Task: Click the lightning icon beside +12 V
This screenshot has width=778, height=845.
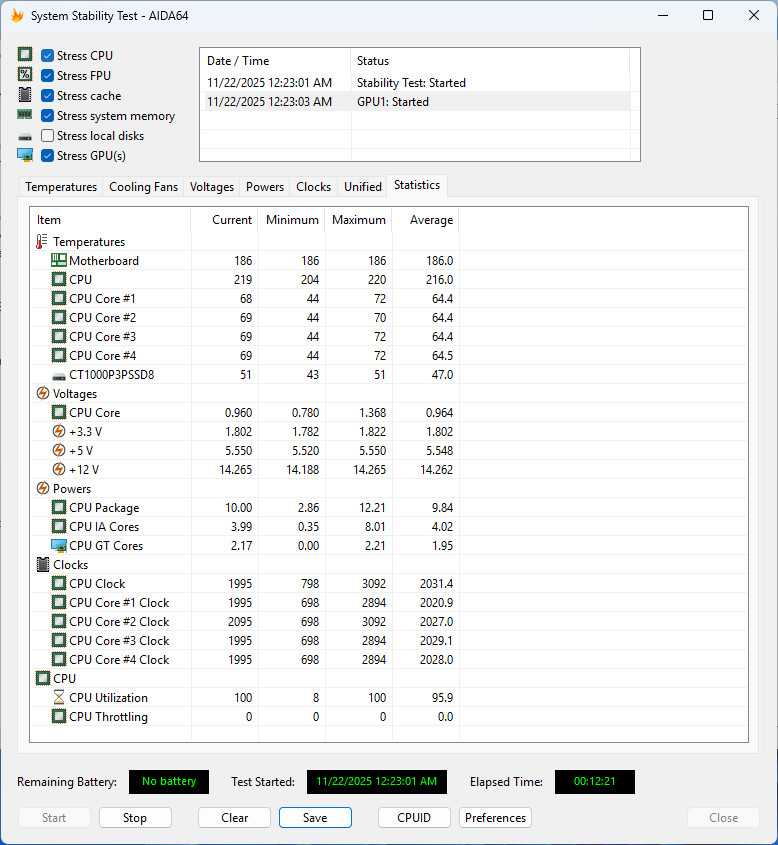Action: [x=59, y=470]
